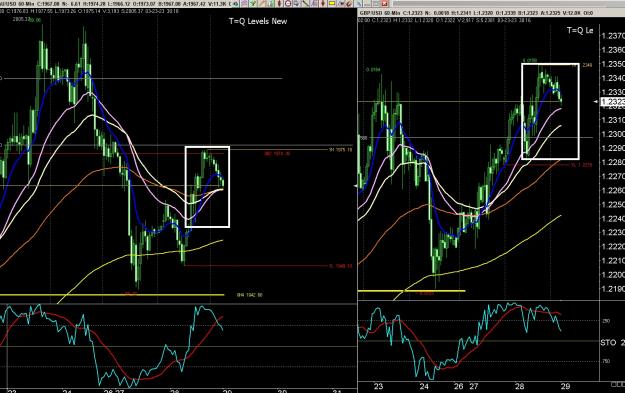
Task: Click the current price marker 1.2323 on the price axis
Action: 613,102
